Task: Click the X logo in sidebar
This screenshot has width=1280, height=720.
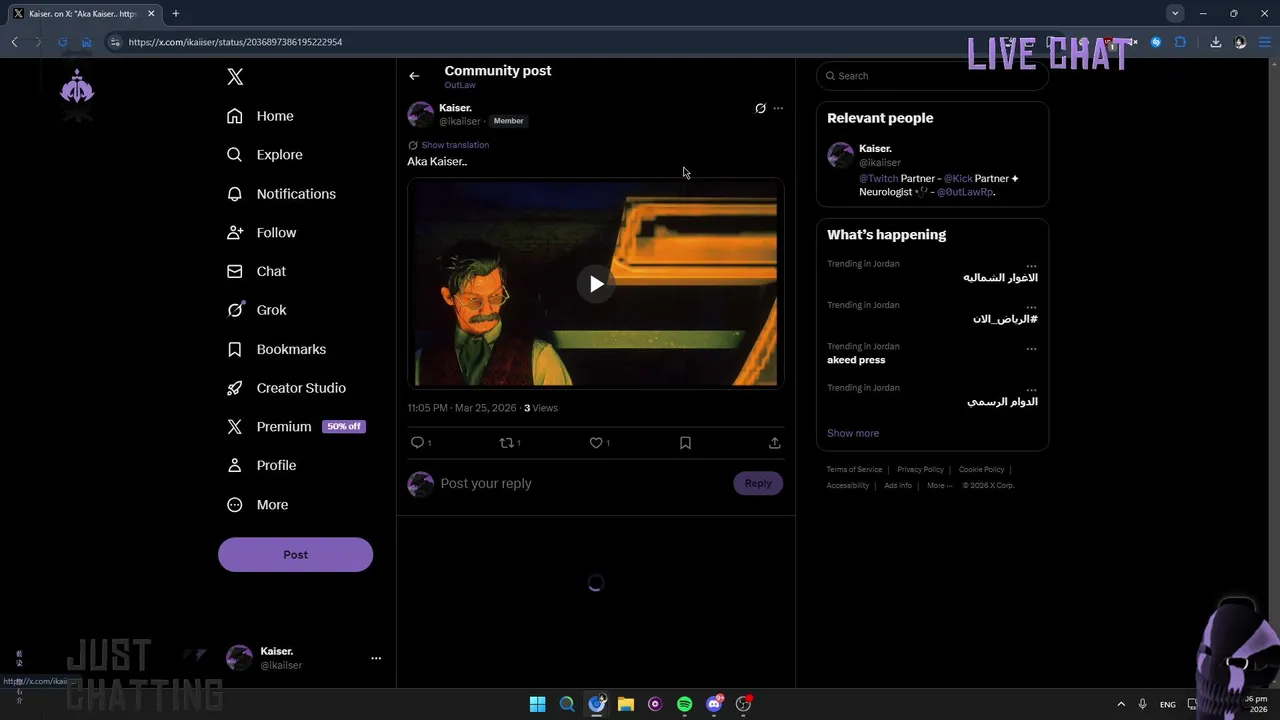Action: point(235,77)
